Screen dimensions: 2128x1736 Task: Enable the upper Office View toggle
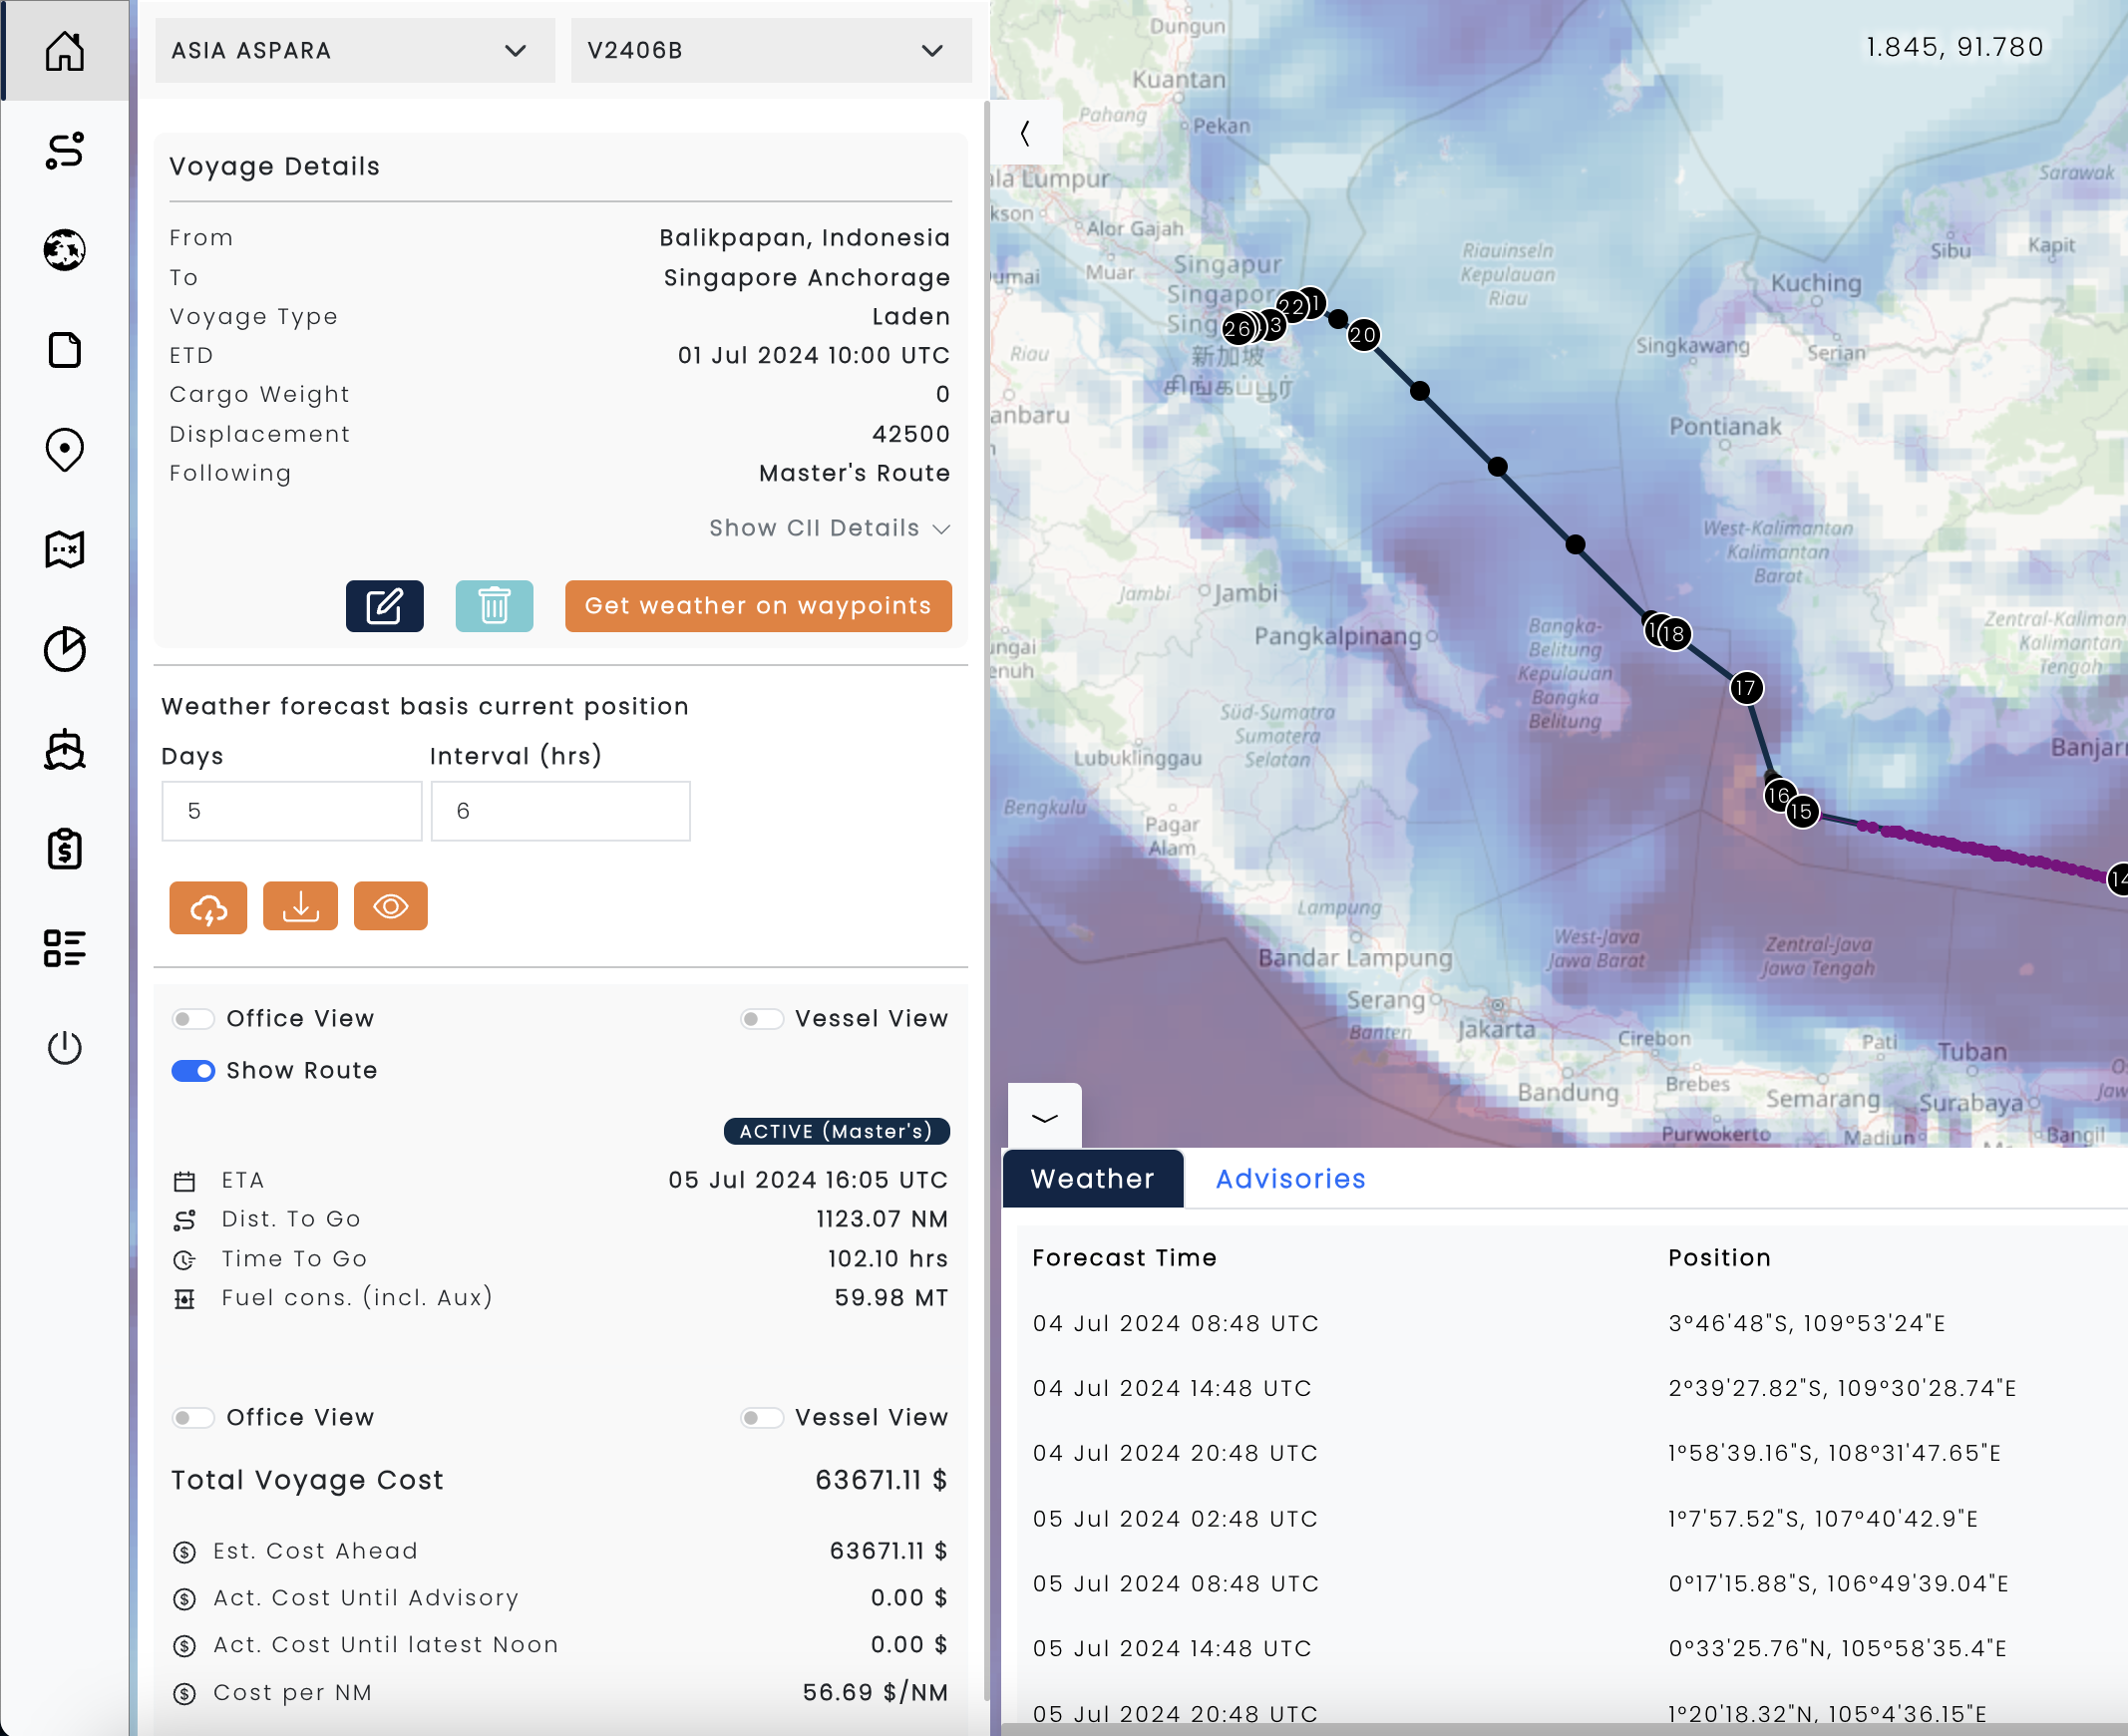click(x=193, y=1019)
